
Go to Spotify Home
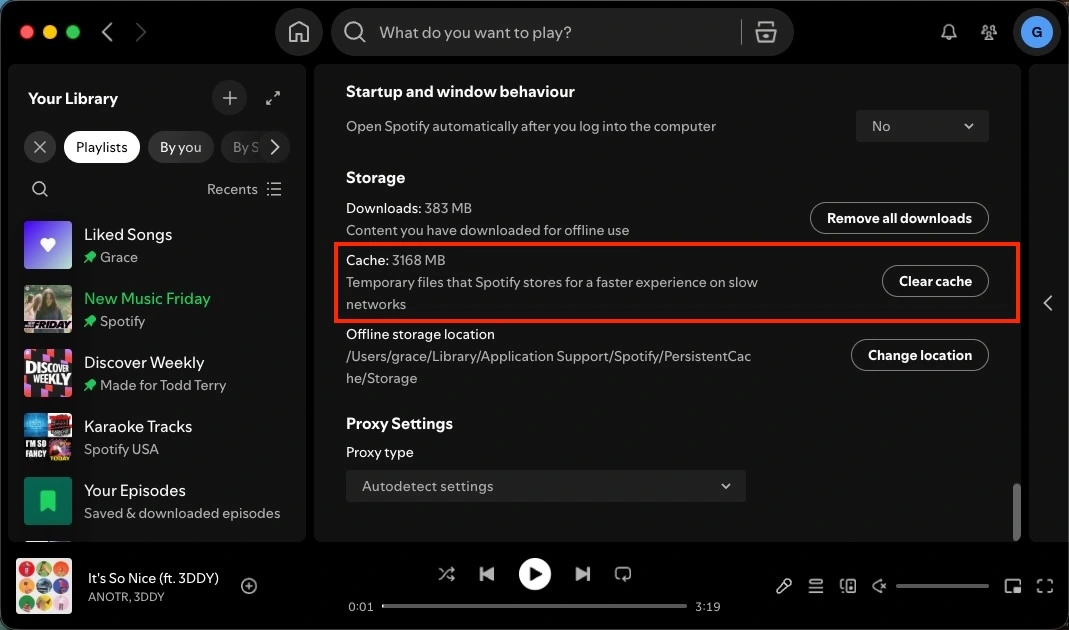(x=299, y=32)
